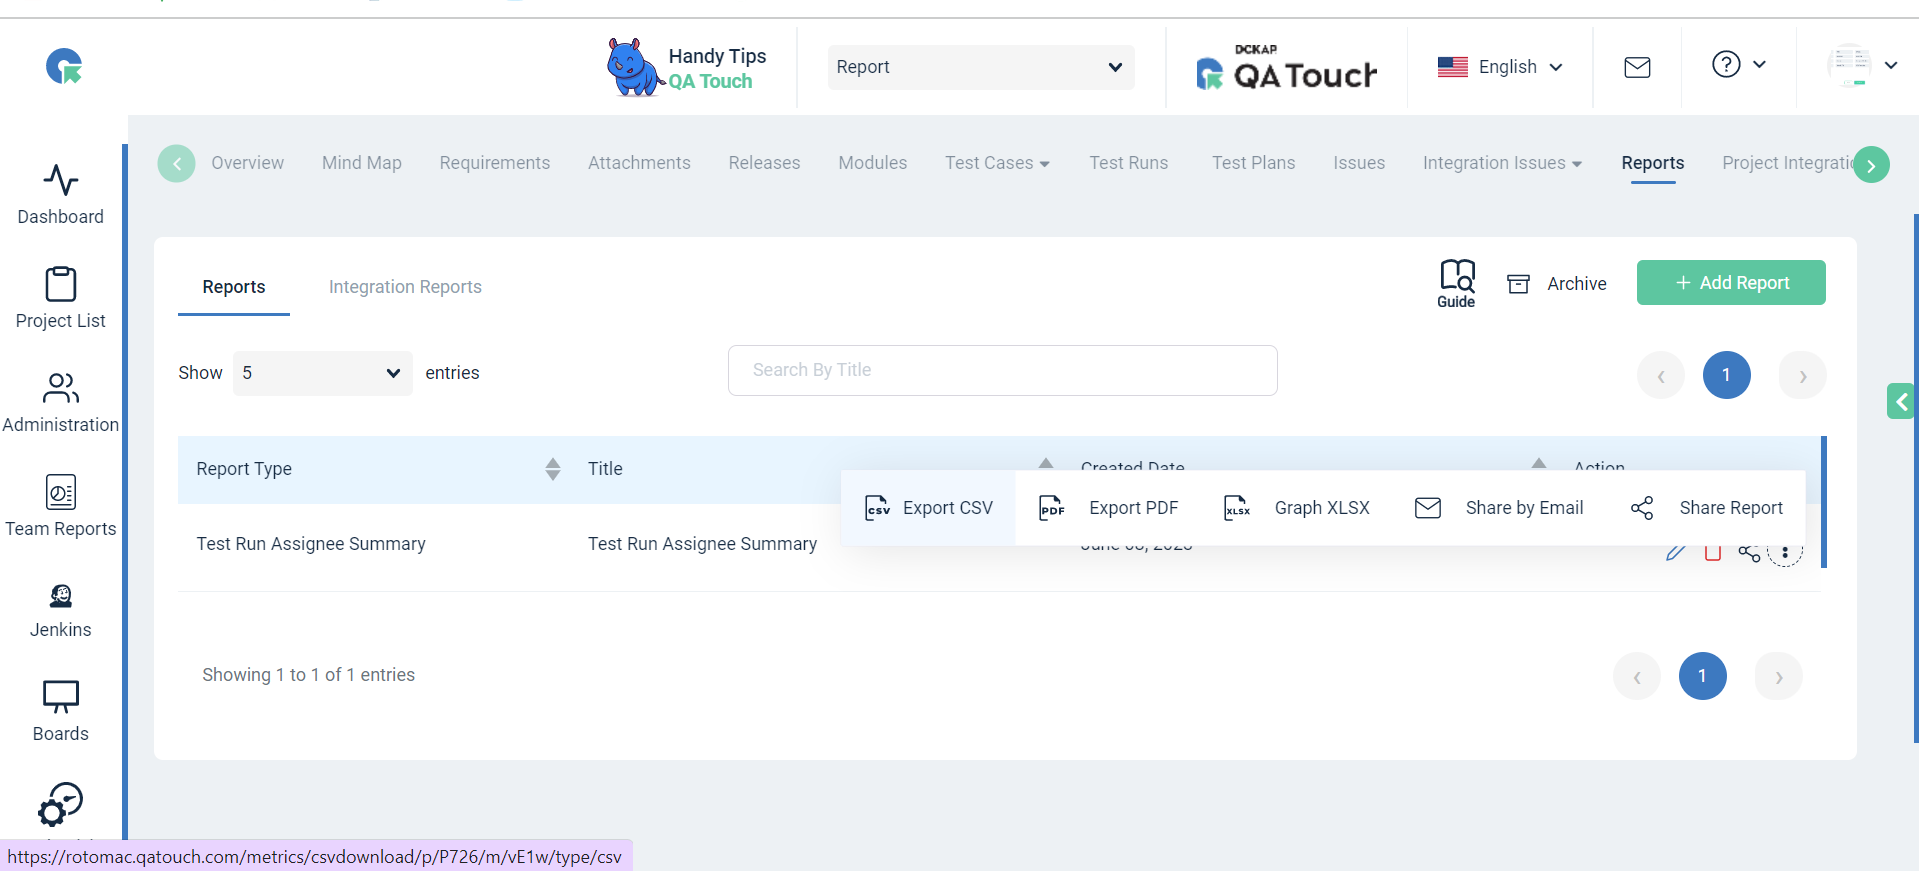Choose Share Report from the popup menu
Viewport: 1919px width, 871px height.
click(1707, 508)
